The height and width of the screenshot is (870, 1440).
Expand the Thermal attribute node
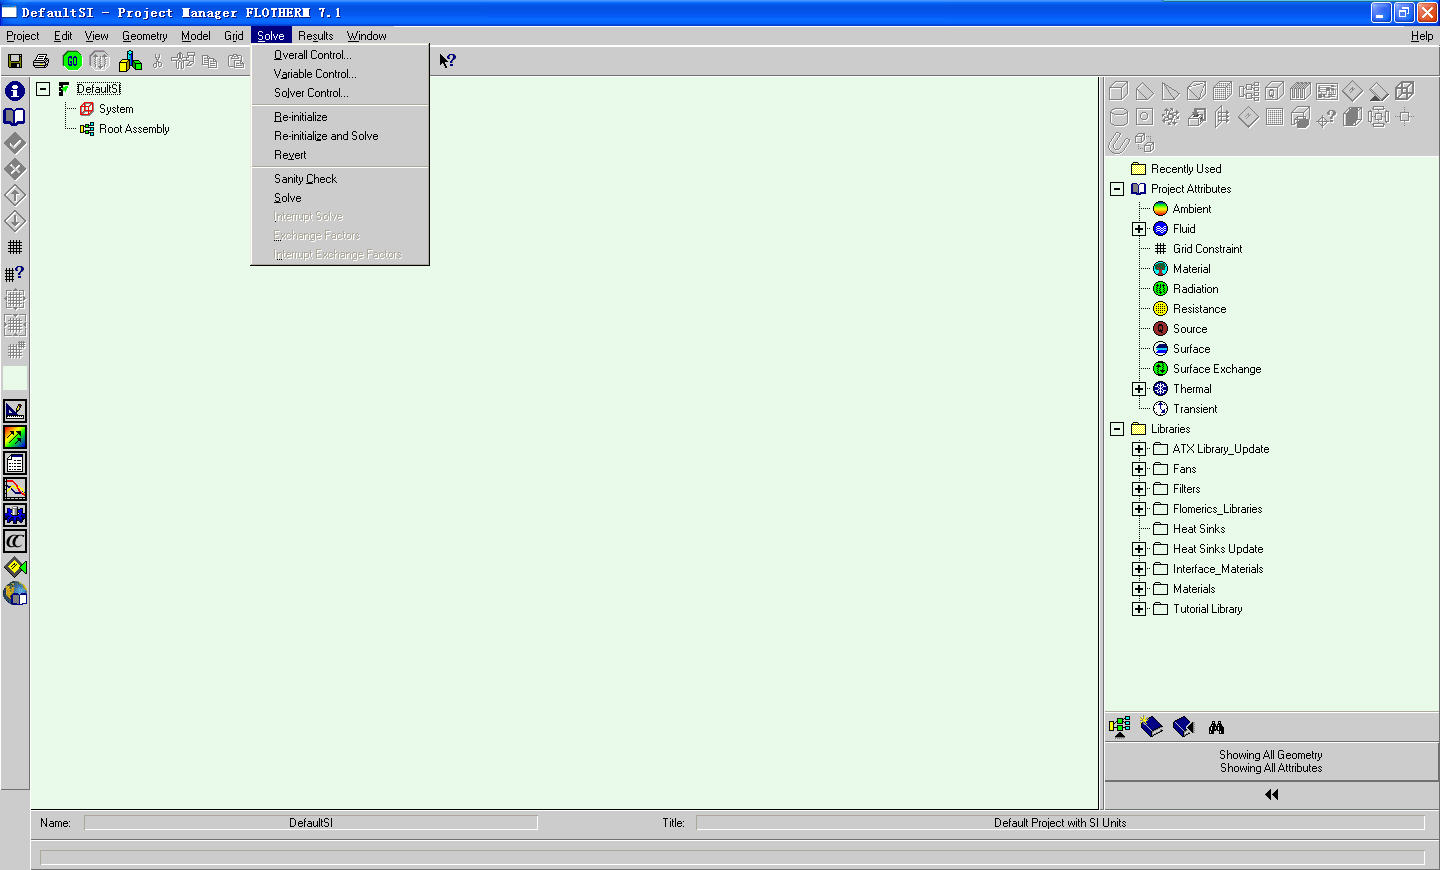[1139, 389]
